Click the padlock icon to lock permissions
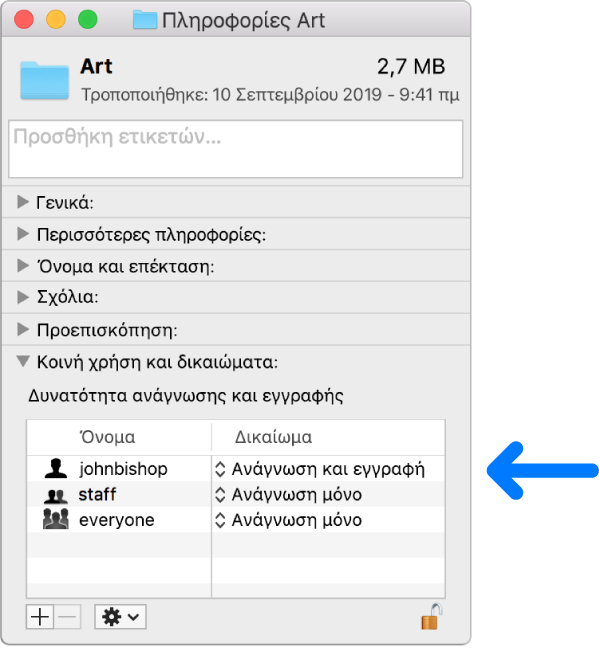The width and height of the screenshot is (599, 649). [432, 617]
